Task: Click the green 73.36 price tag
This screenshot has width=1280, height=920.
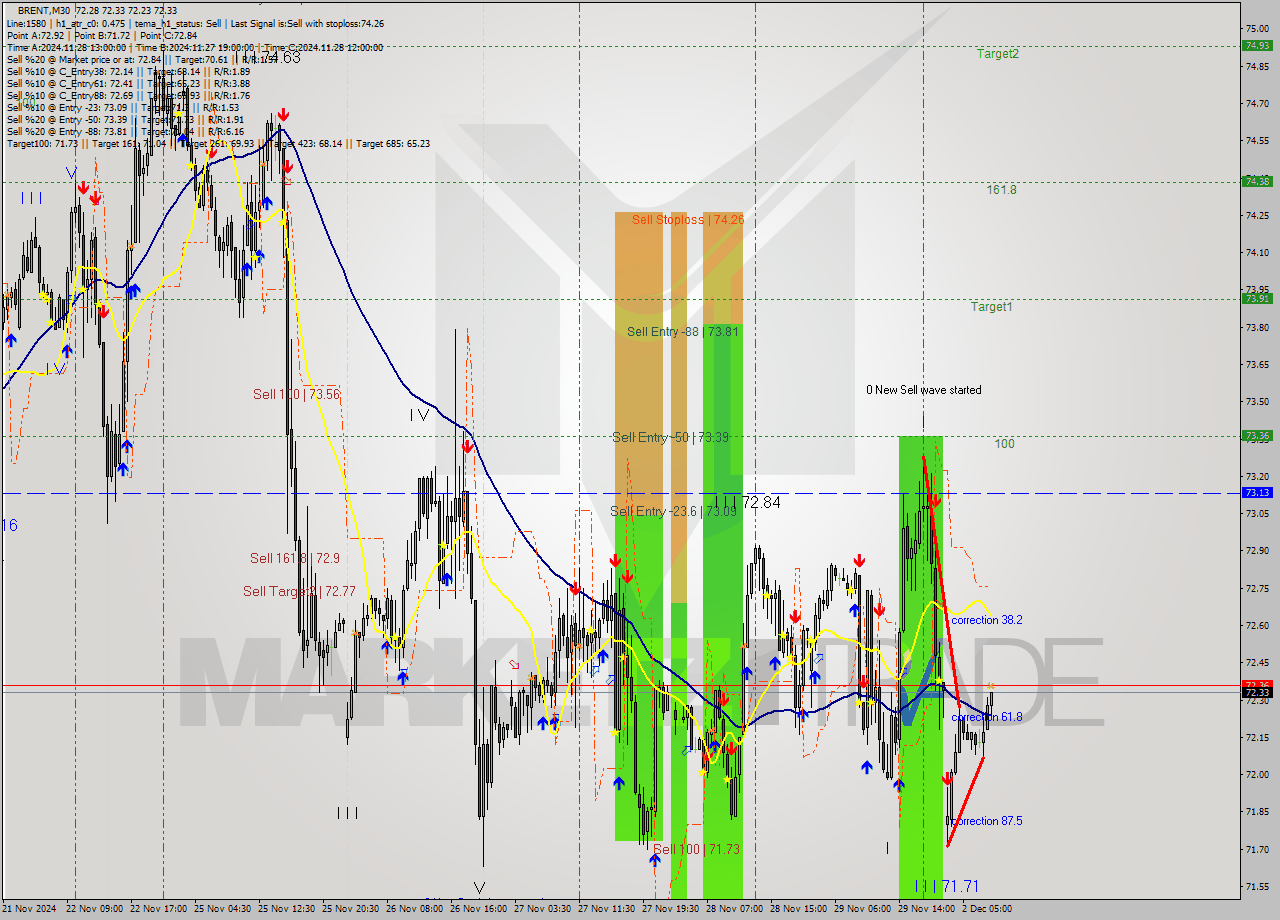Action: (x=1256, y=435)
